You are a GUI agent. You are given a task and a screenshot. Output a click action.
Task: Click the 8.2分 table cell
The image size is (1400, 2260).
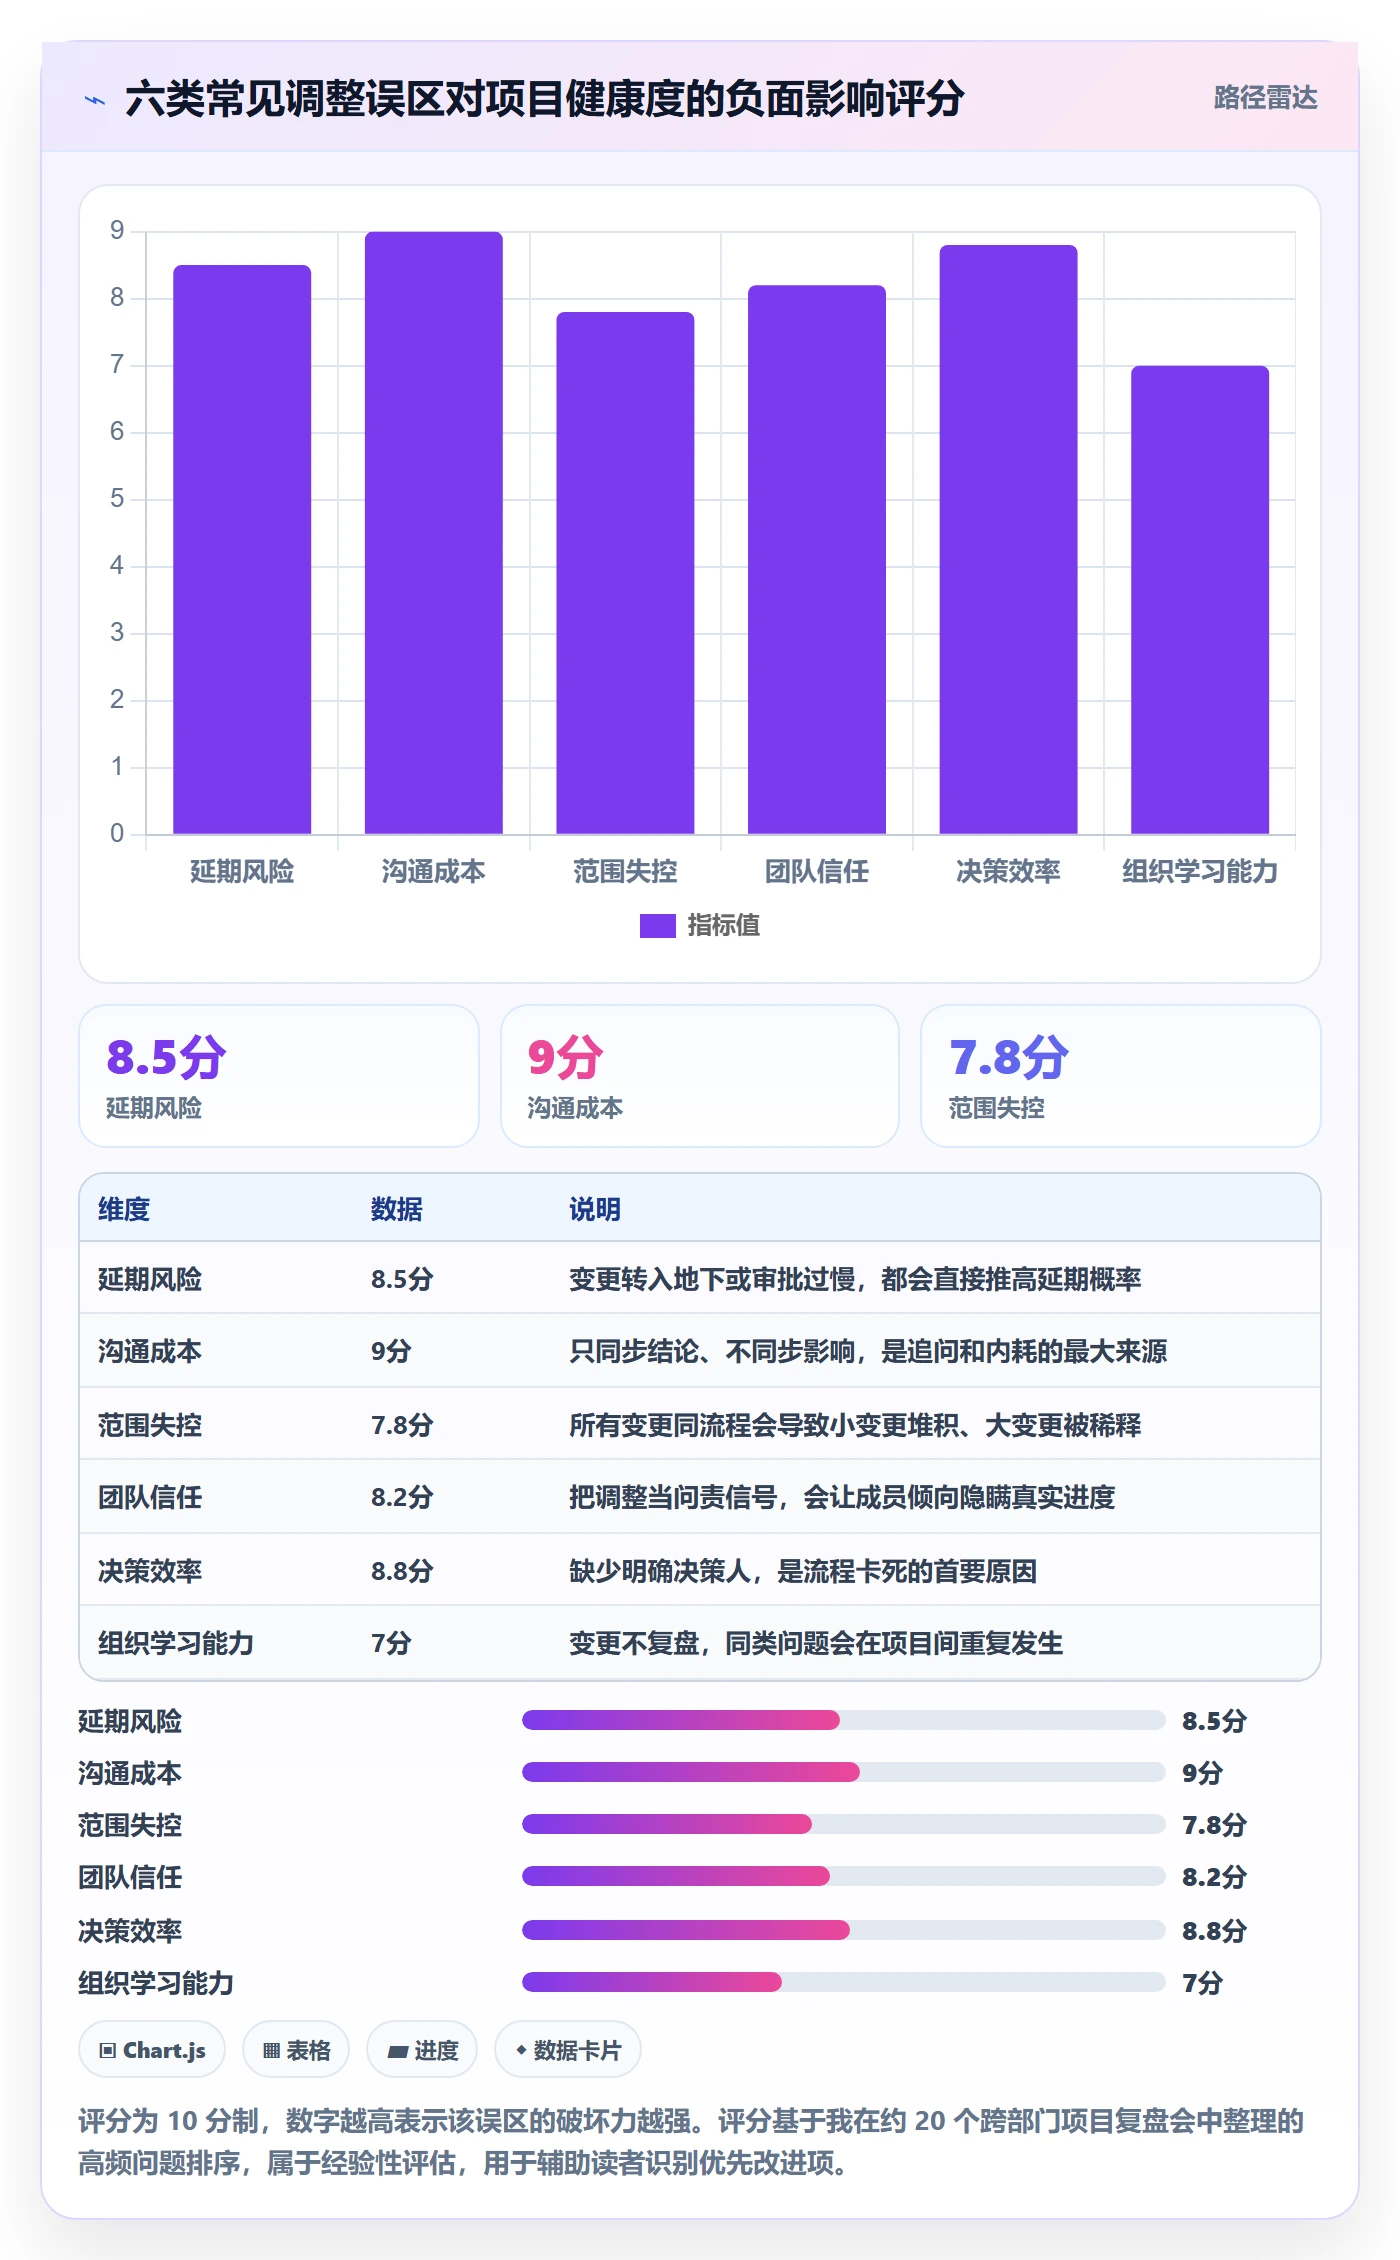402,1497
